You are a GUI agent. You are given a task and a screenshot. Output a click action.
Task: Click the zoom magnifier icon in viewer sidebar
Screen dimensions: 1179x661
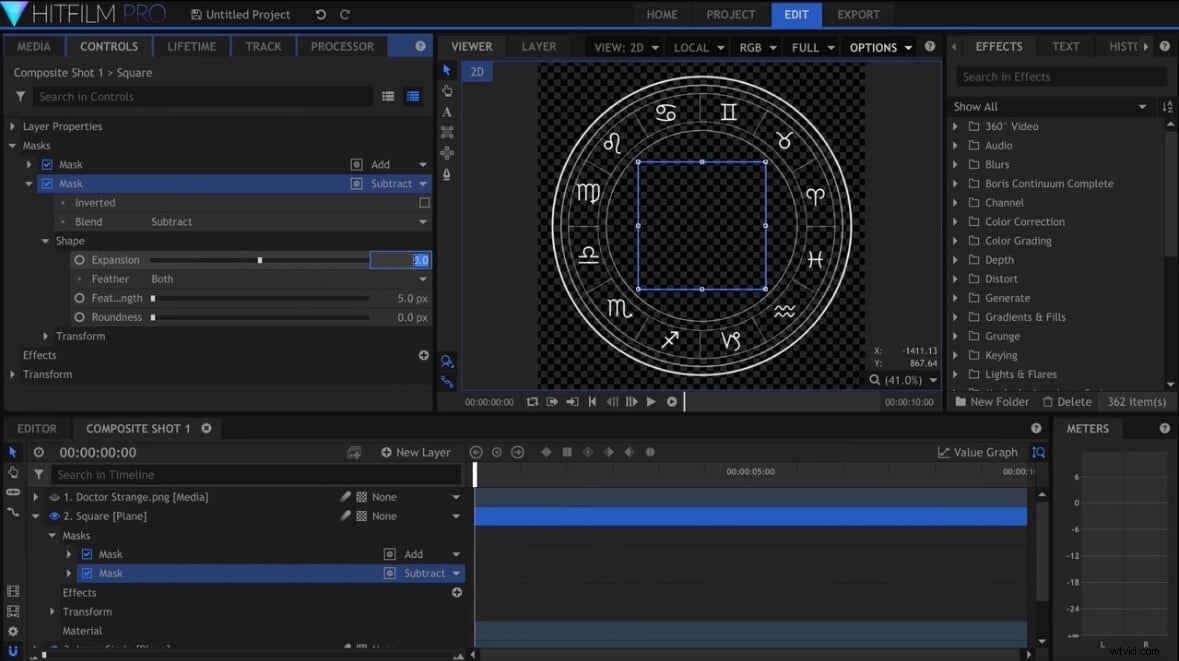click(x=447, y=362)
